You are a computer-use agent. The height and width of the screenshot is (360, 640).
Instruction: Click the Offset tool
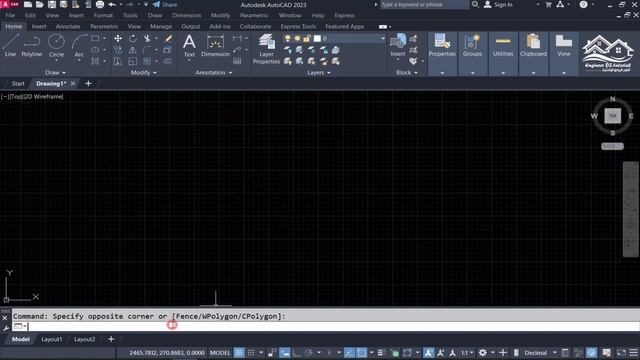[x=168, y=61]
